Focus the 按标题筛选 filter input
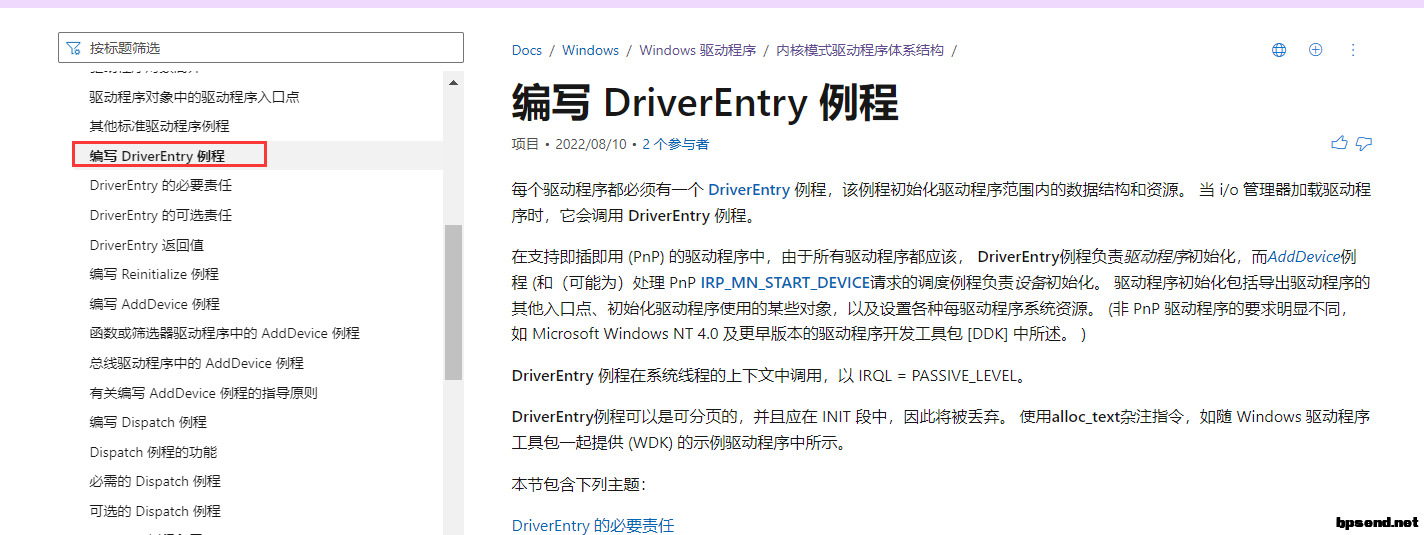The width and height of the screenshot is (1424, 535). coord(261,48)
